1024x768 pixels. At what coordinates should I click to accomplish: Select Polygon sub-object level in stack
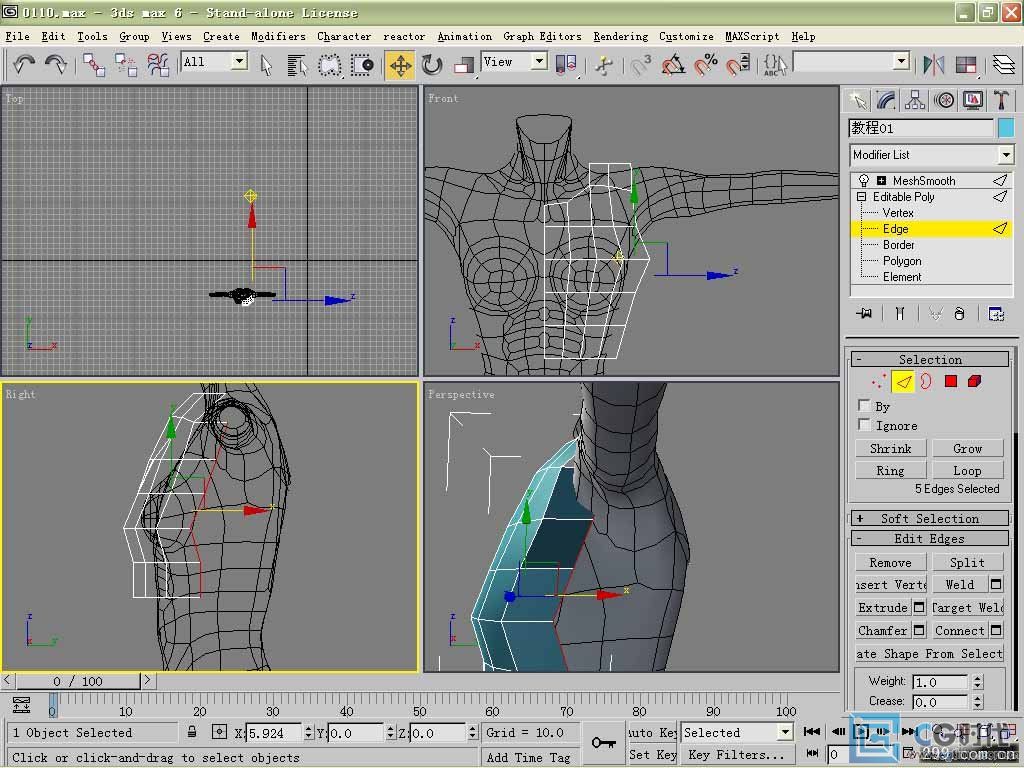click(x=902, y=261)
